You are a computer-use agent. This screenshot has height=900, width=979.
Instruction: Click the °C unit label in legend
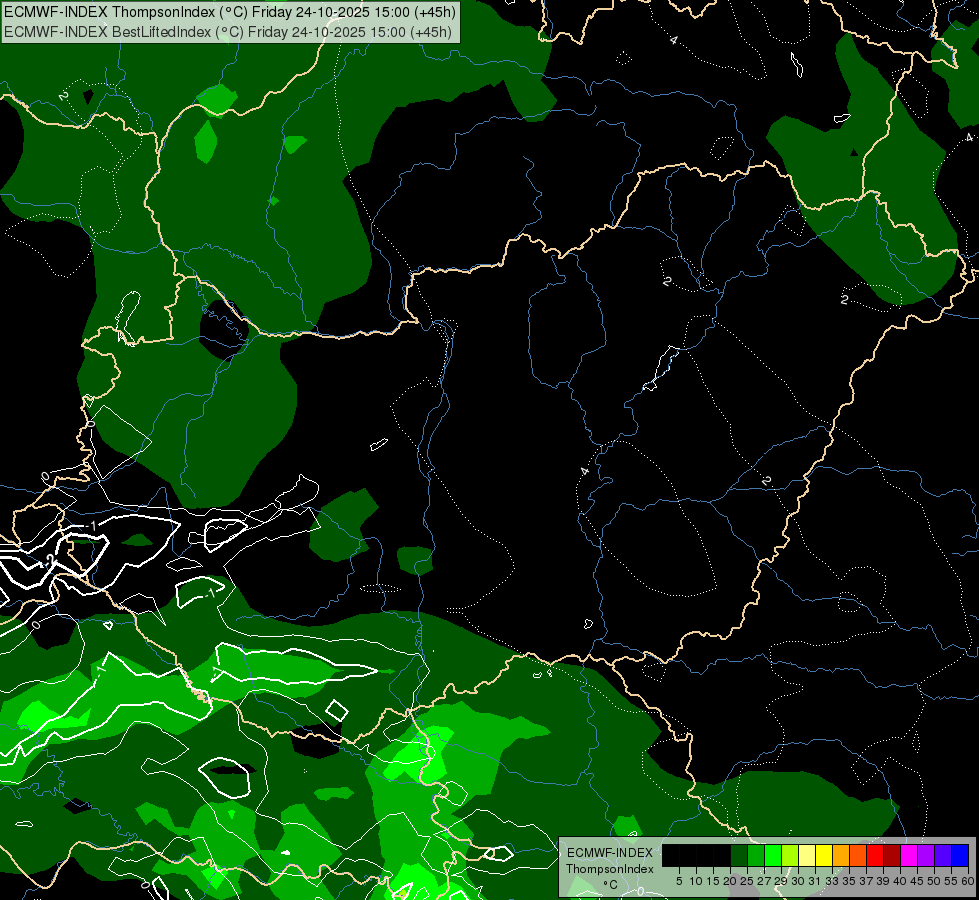pyautogui.click(x=610, y=884)
